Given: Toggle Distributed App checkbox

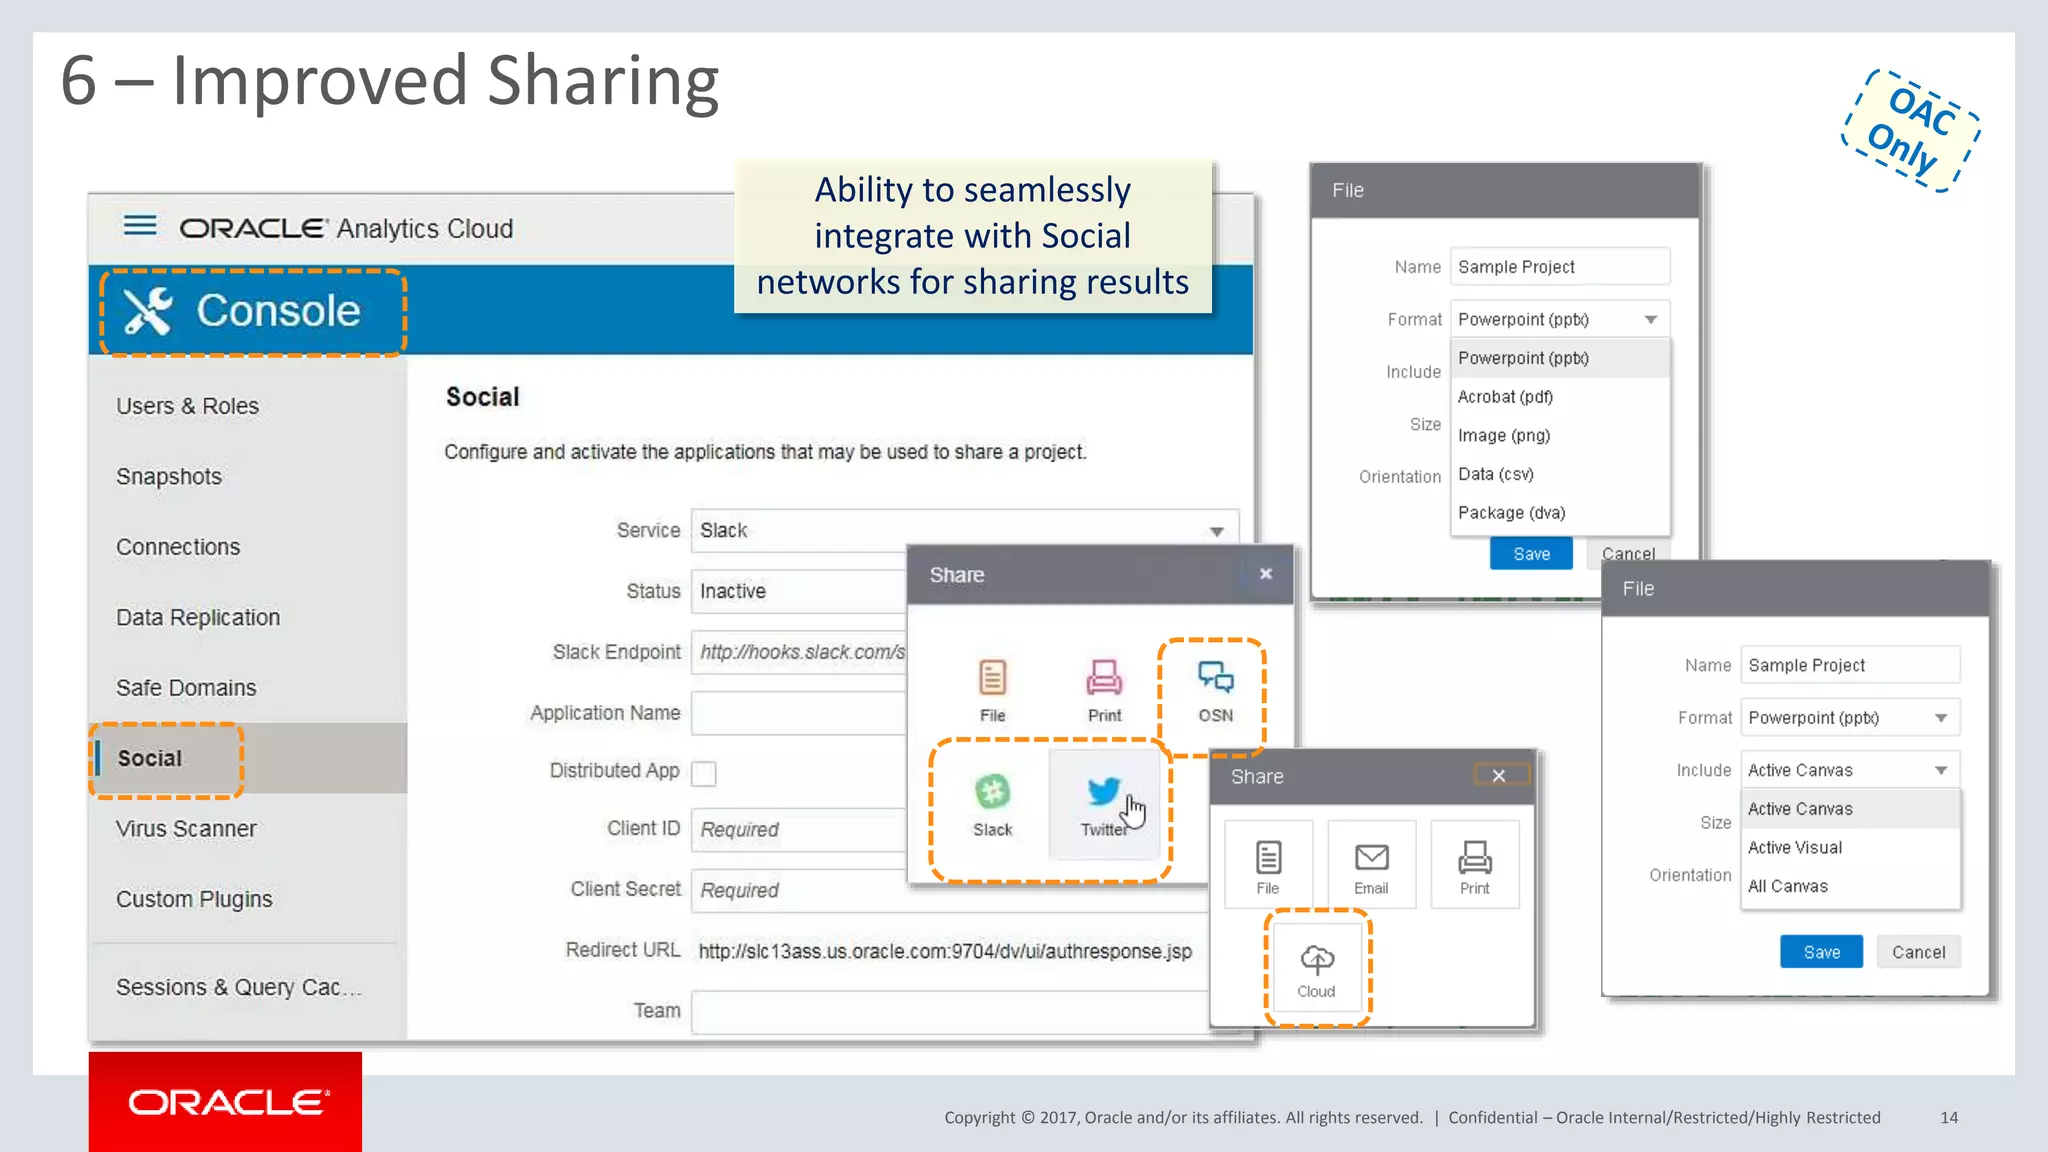Looking at the screenshot, I should pyautogui.click(x=704, y=773).
